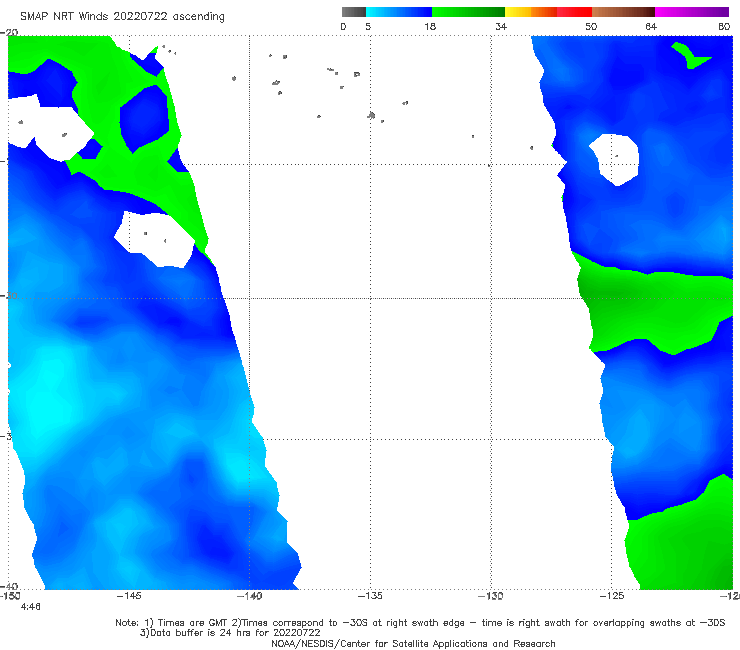Click the color bar label '50'
This screenshot has height=650, width=740.
[591, 27]
